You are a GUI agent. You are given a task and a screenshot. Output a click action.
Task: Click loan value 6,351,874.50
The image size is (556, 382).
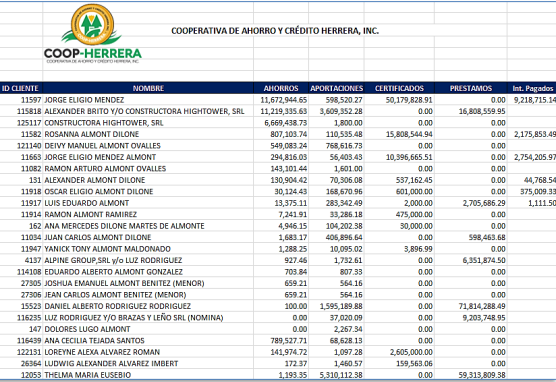(484, 260)
